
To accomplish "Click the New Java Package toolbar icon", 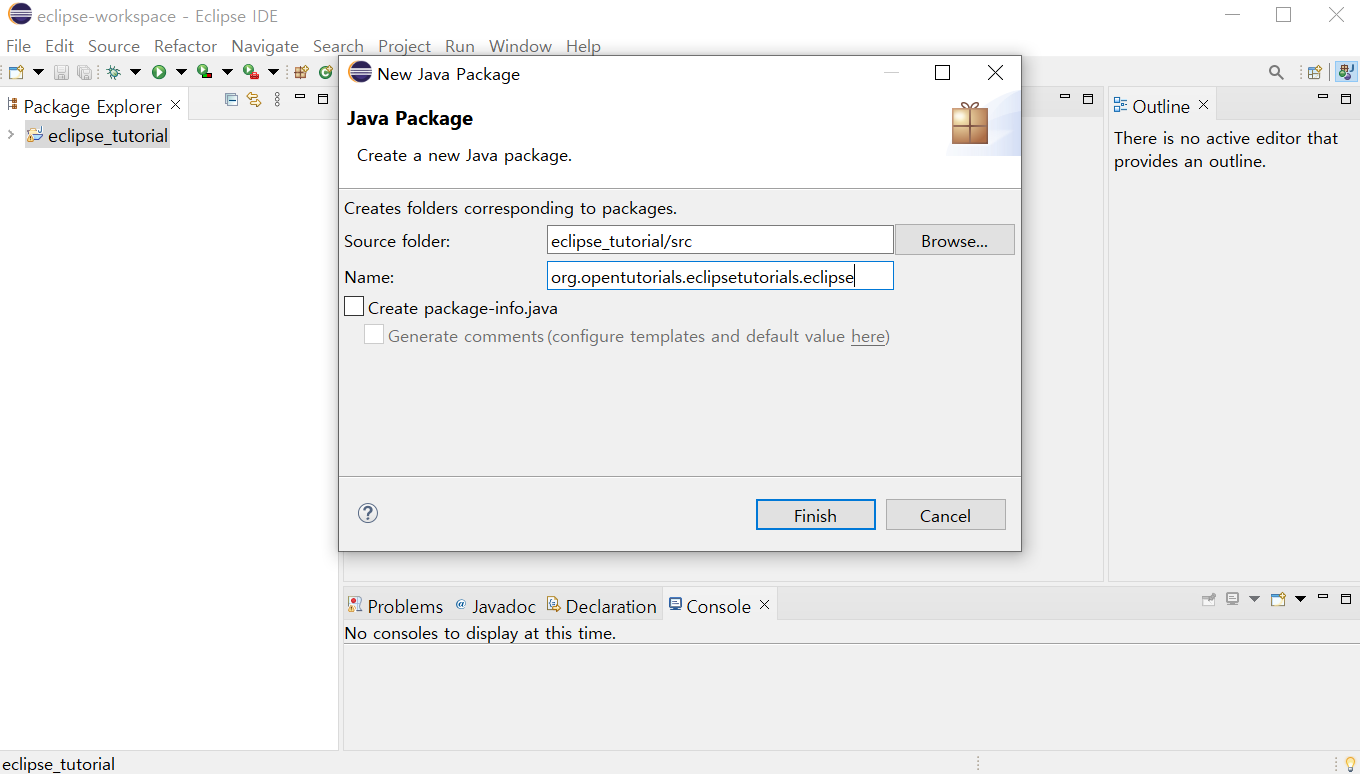I will 301,72.
